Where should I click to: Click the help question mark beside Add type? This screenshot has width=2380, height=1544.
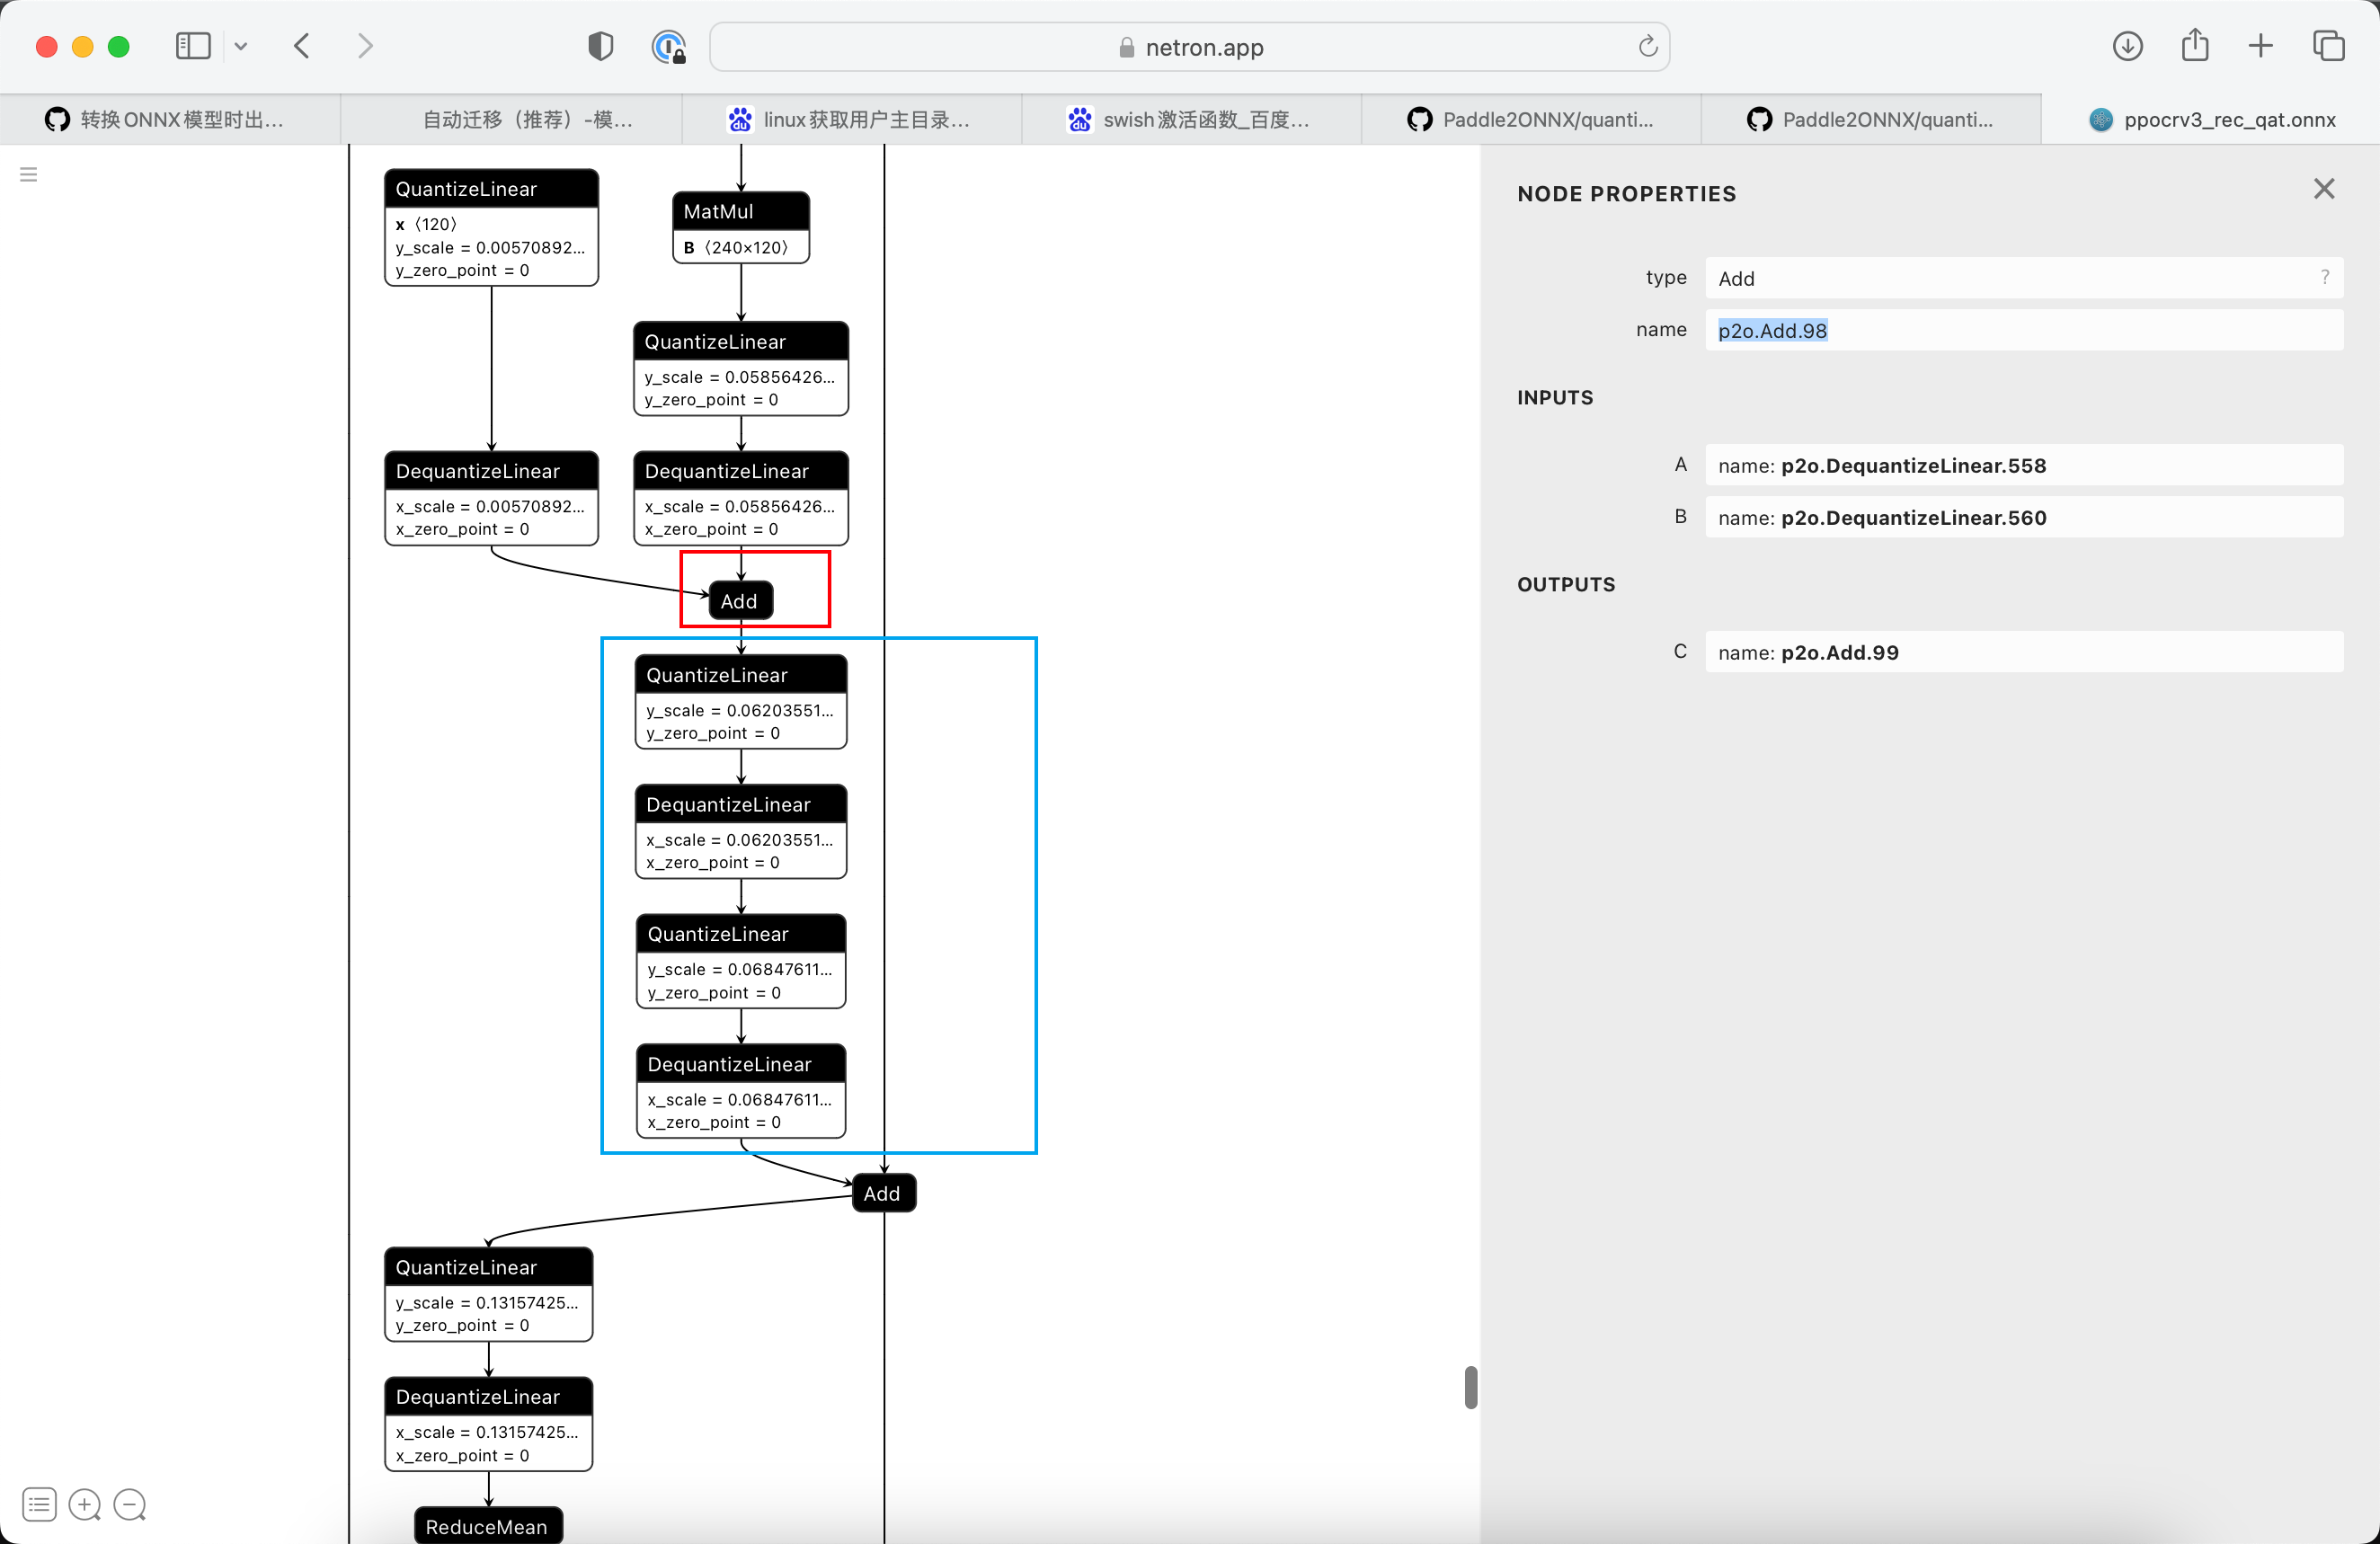pyautogui.click(x=2325, y=278)
